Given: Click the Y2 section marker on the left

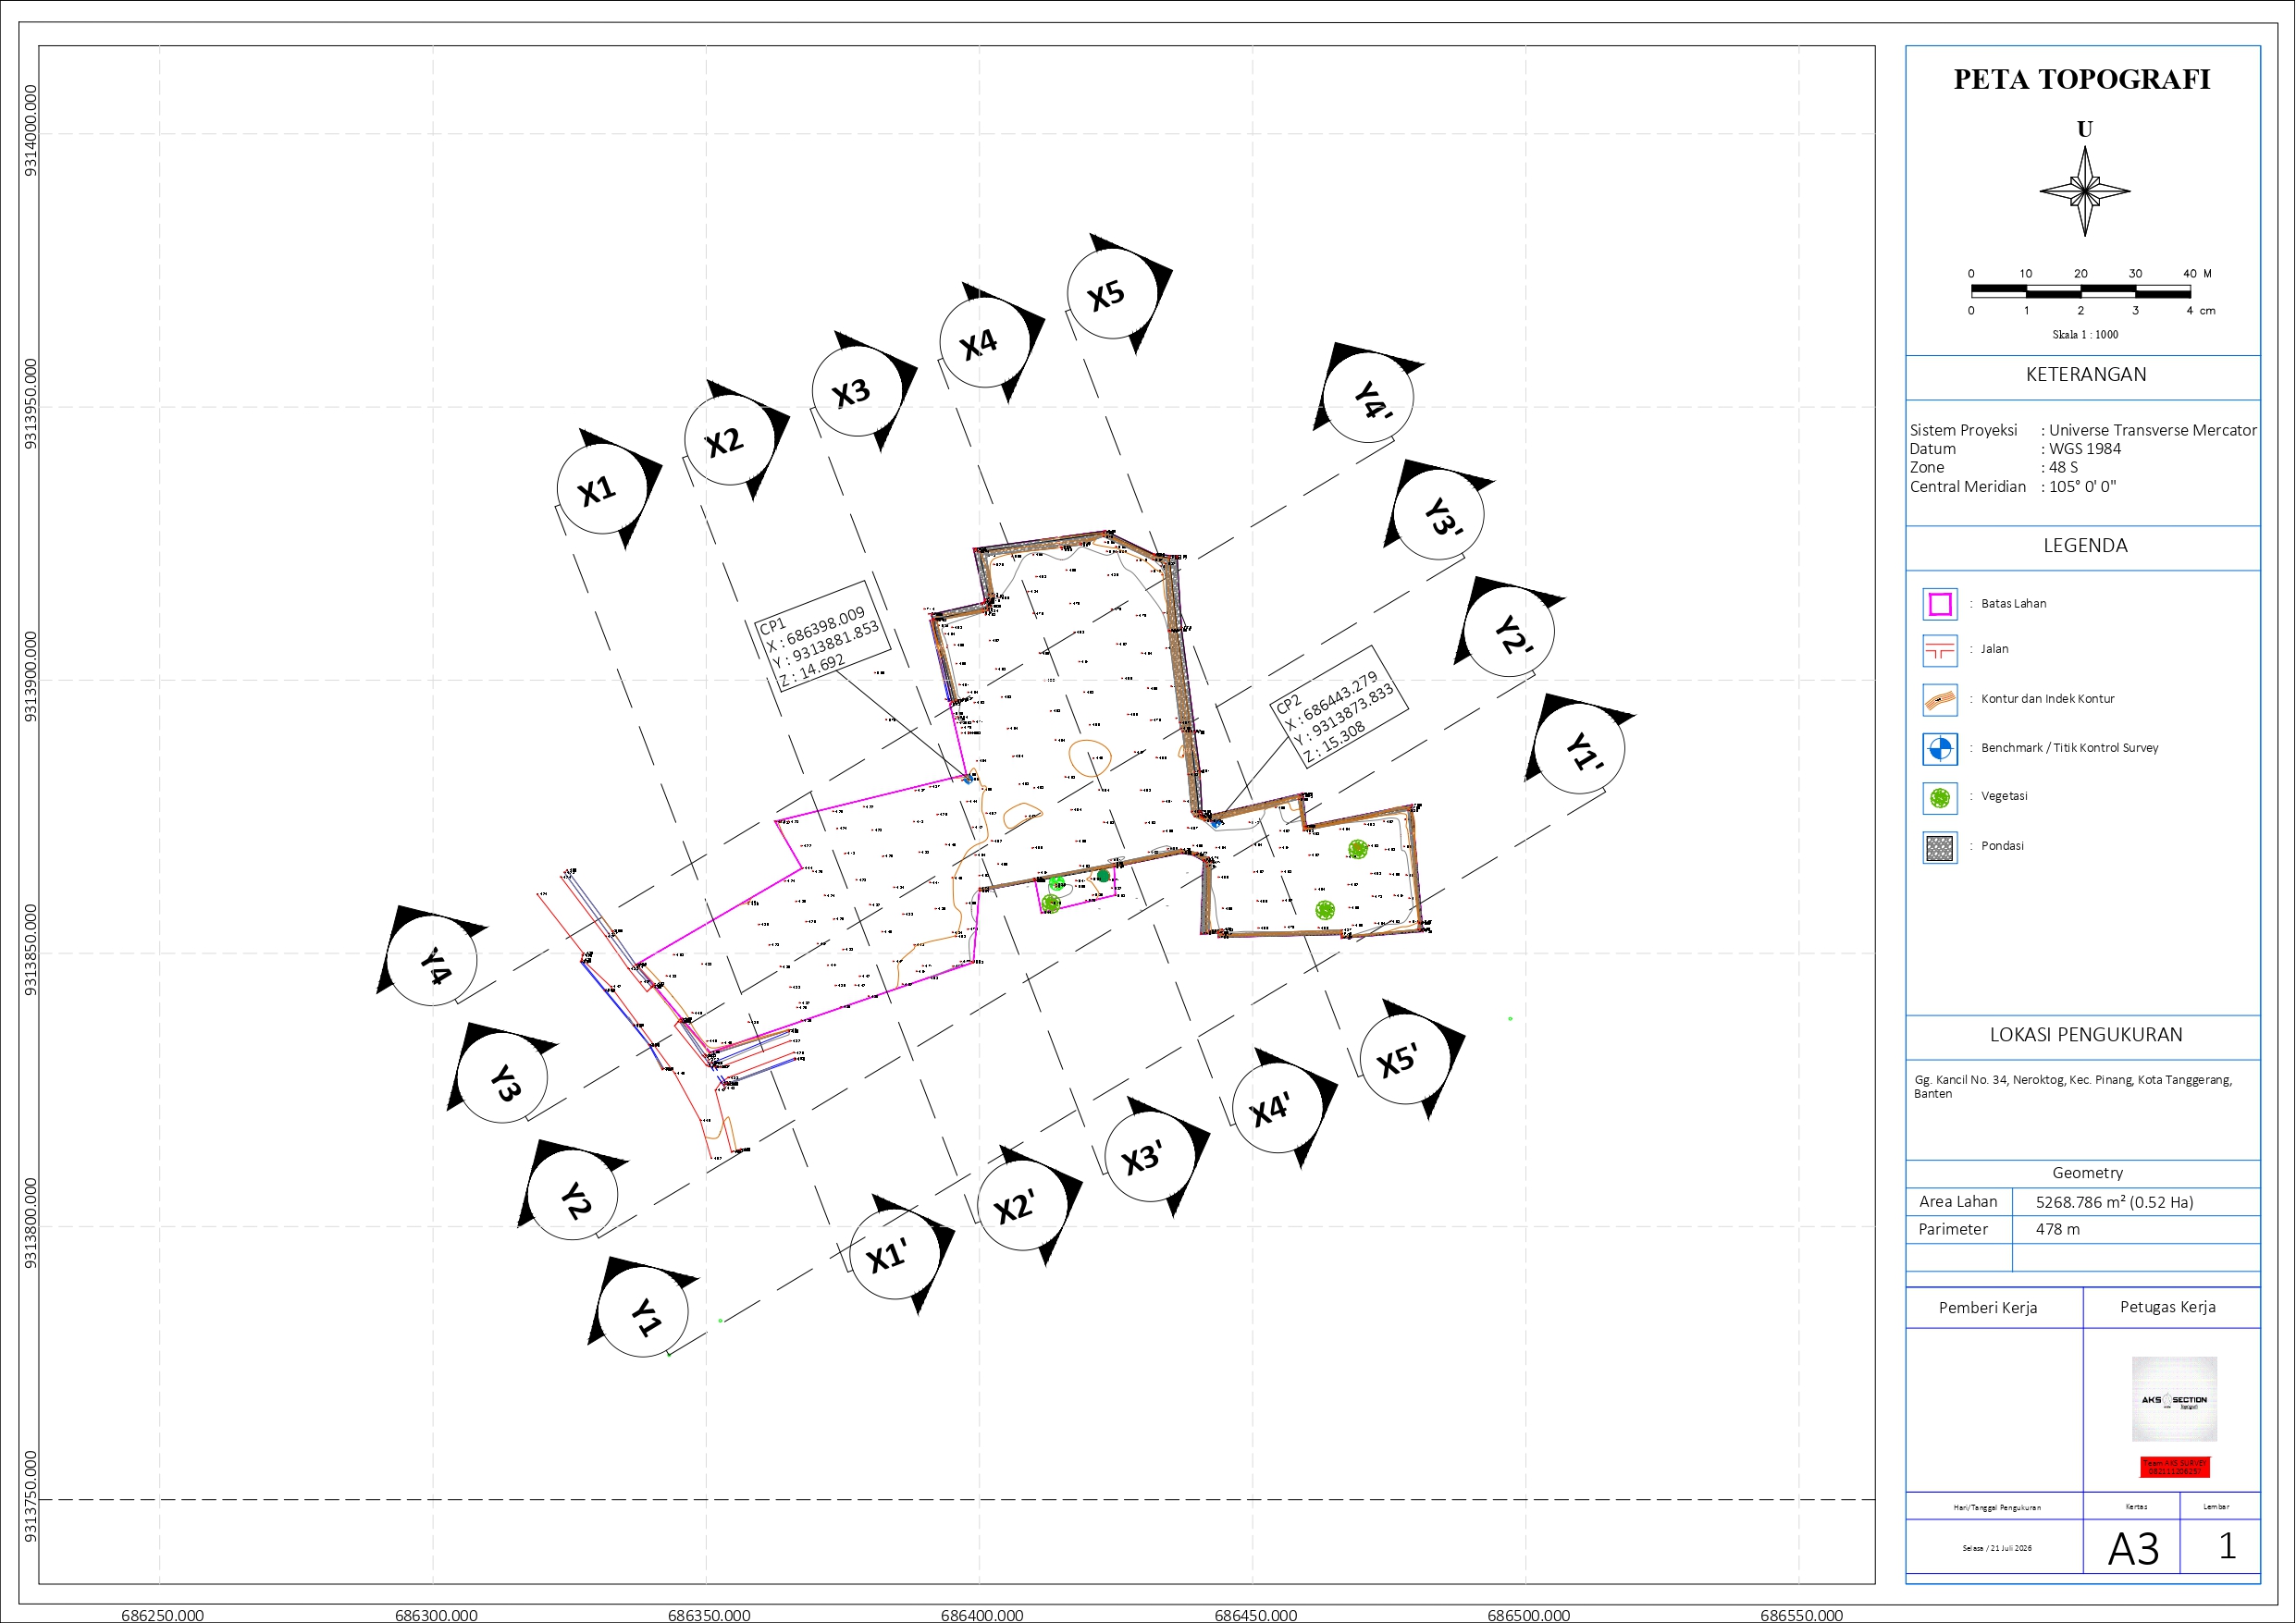Looking at the screenshot, I should pyautogui.click(x=572, y=1195).
